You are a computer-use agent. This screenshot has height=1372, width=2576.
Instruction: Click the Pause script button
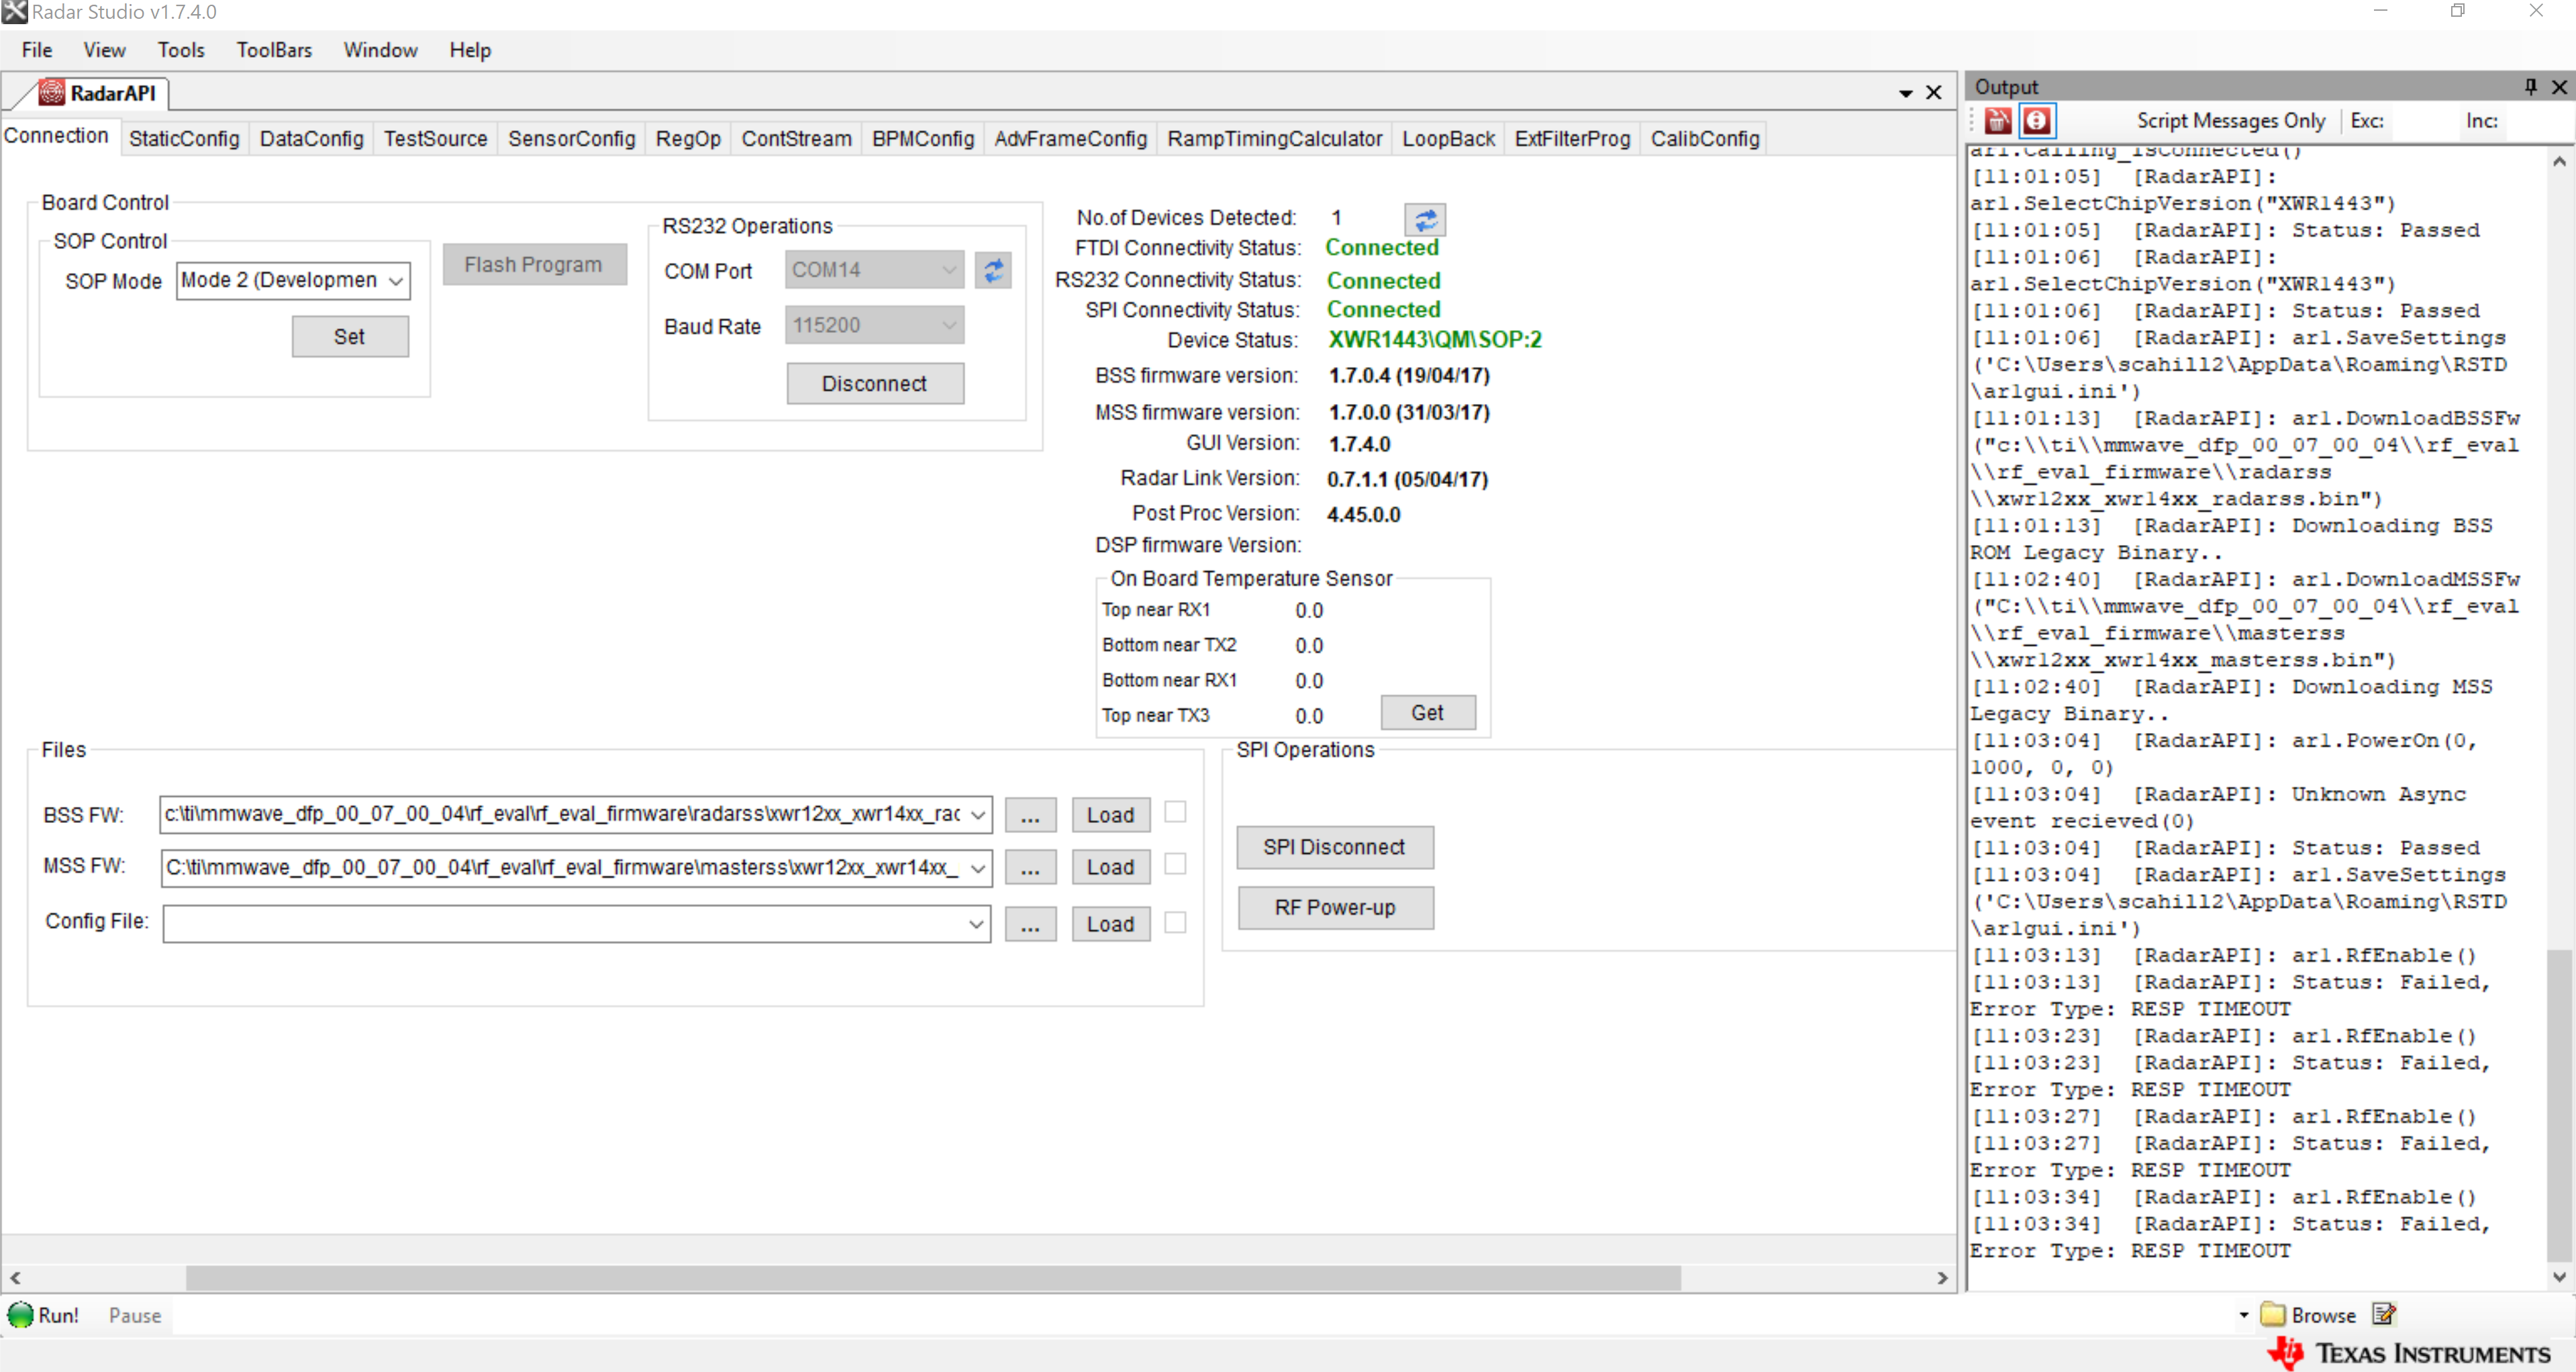click(134, 1315)
